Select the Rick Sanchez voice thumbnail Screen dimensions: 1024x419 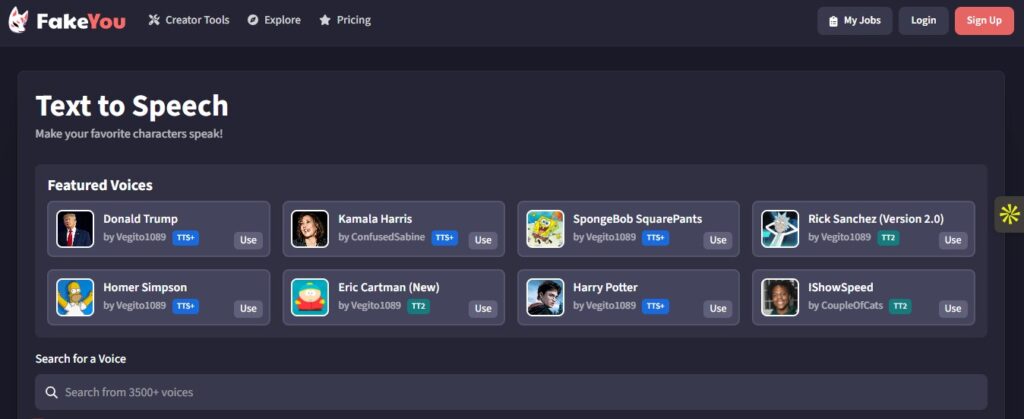(780, 228)
